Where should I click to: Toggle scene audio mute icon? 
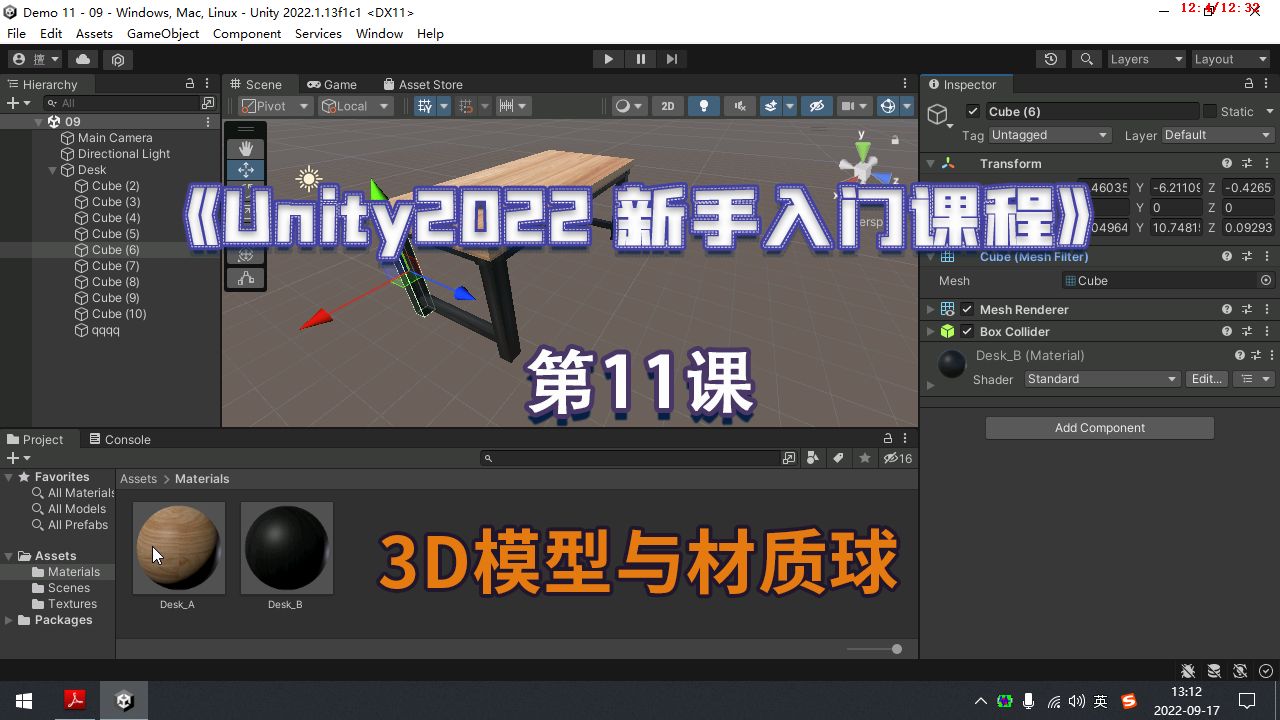point(740,106)
